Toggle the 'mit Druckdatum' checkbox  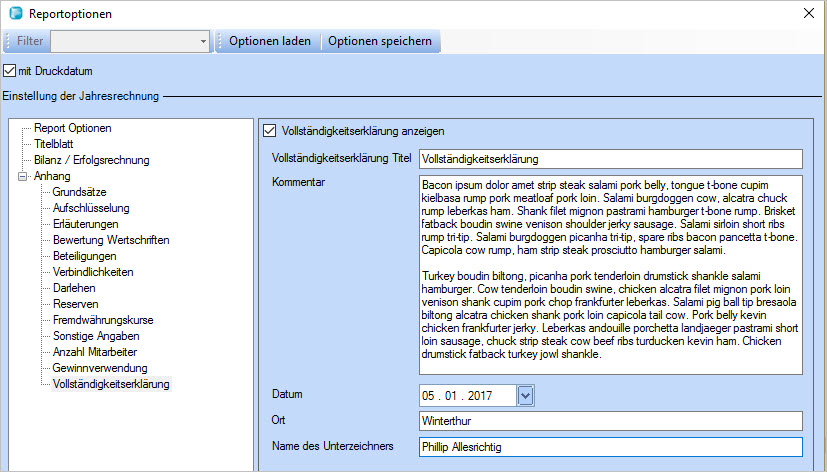tap(10, 71)
